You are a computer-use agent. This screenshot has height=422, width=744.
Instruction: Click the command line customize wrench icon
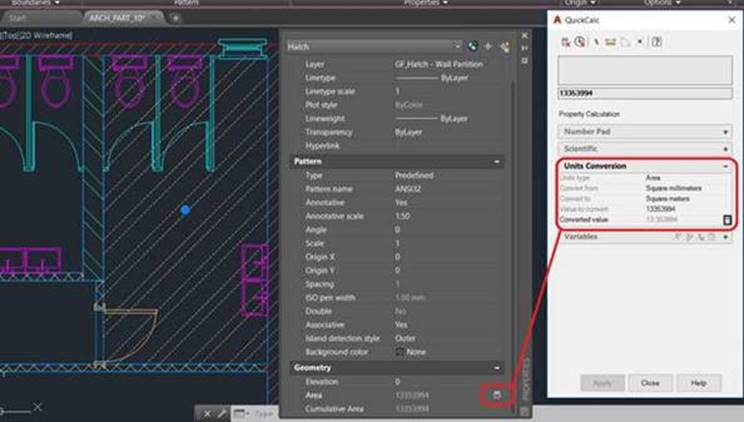tap(221, 414)
